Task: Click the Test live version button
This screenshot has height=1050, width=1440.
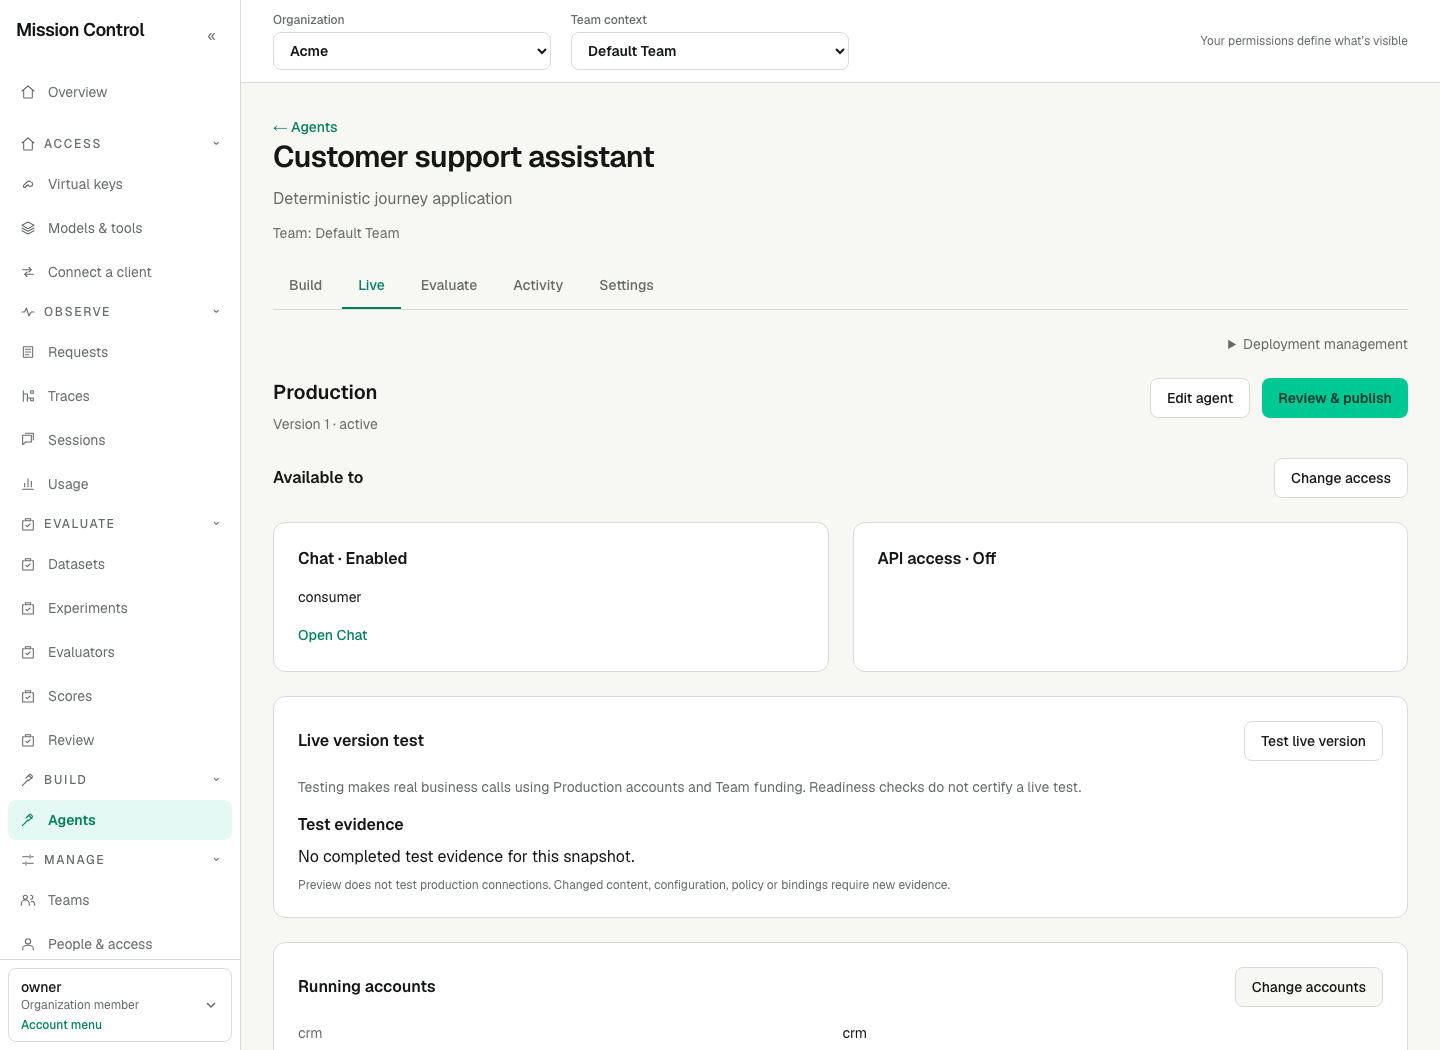Action: [1313, 741]
